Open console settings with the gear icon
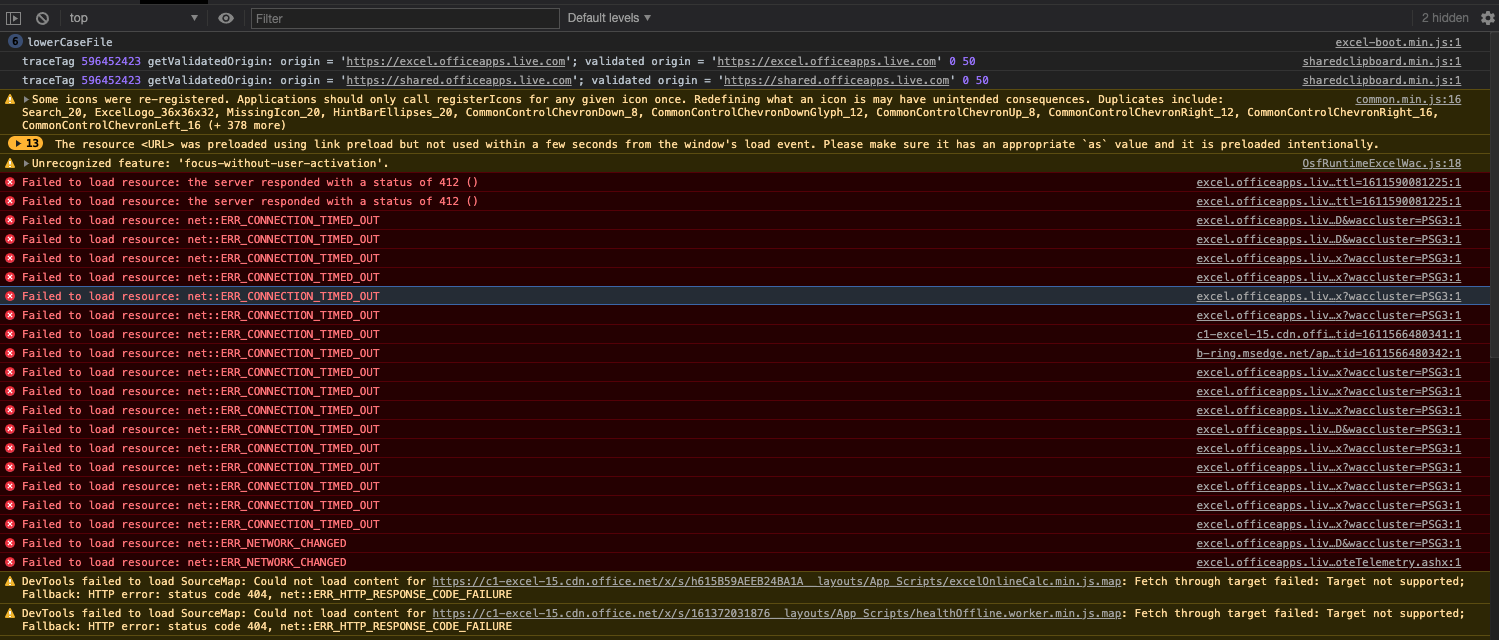This screenshot has height=640, width=1499. 1487,18
